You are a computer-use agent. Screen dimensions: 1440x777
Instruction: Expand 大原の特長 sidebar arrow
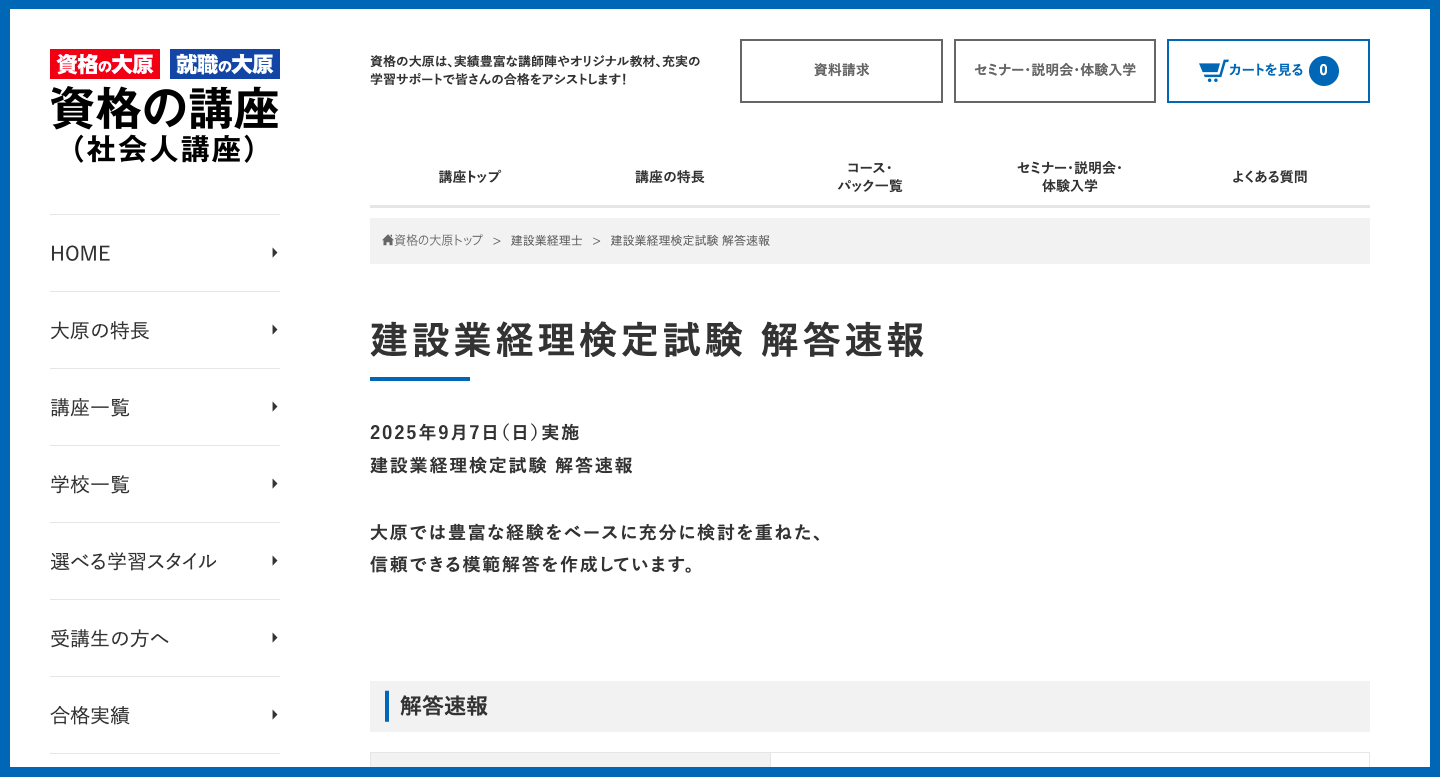click(274, 330)
